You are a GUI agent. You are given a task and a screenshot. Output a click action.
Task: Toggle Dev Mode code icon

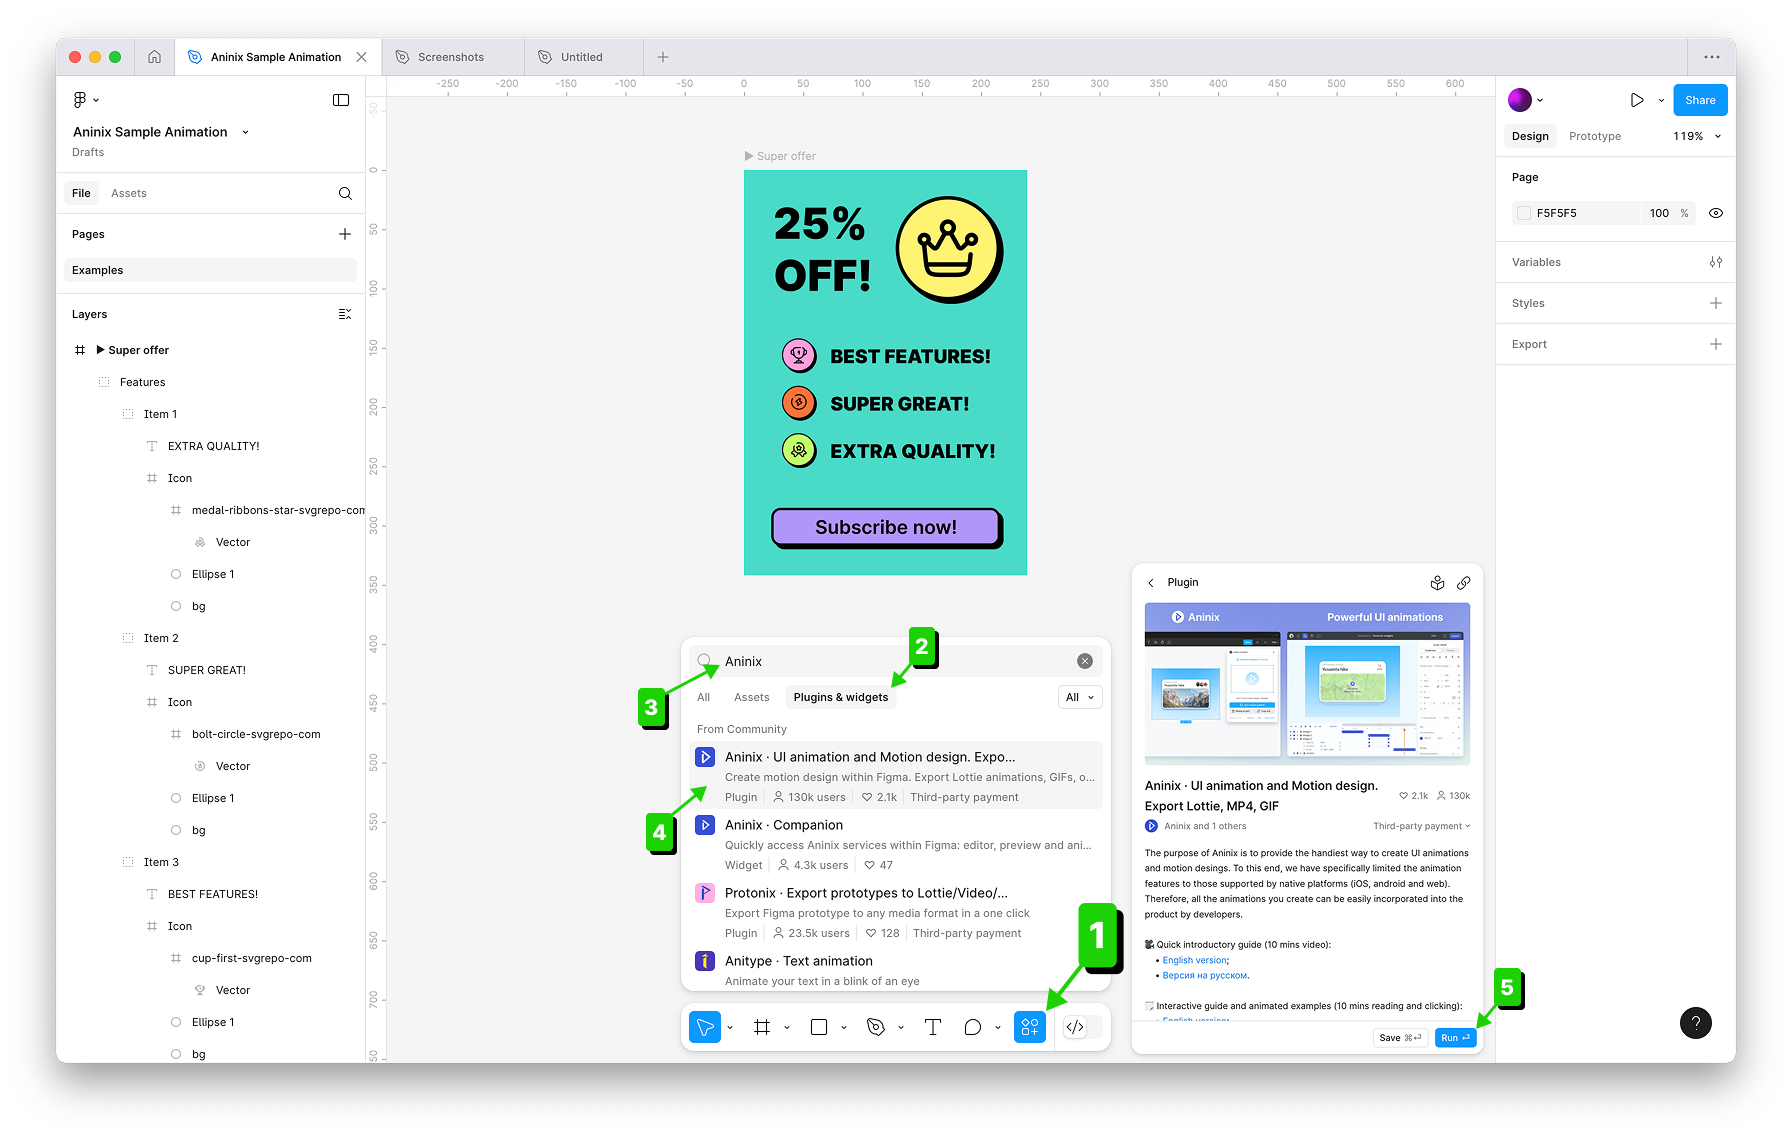point(1075,1027)
